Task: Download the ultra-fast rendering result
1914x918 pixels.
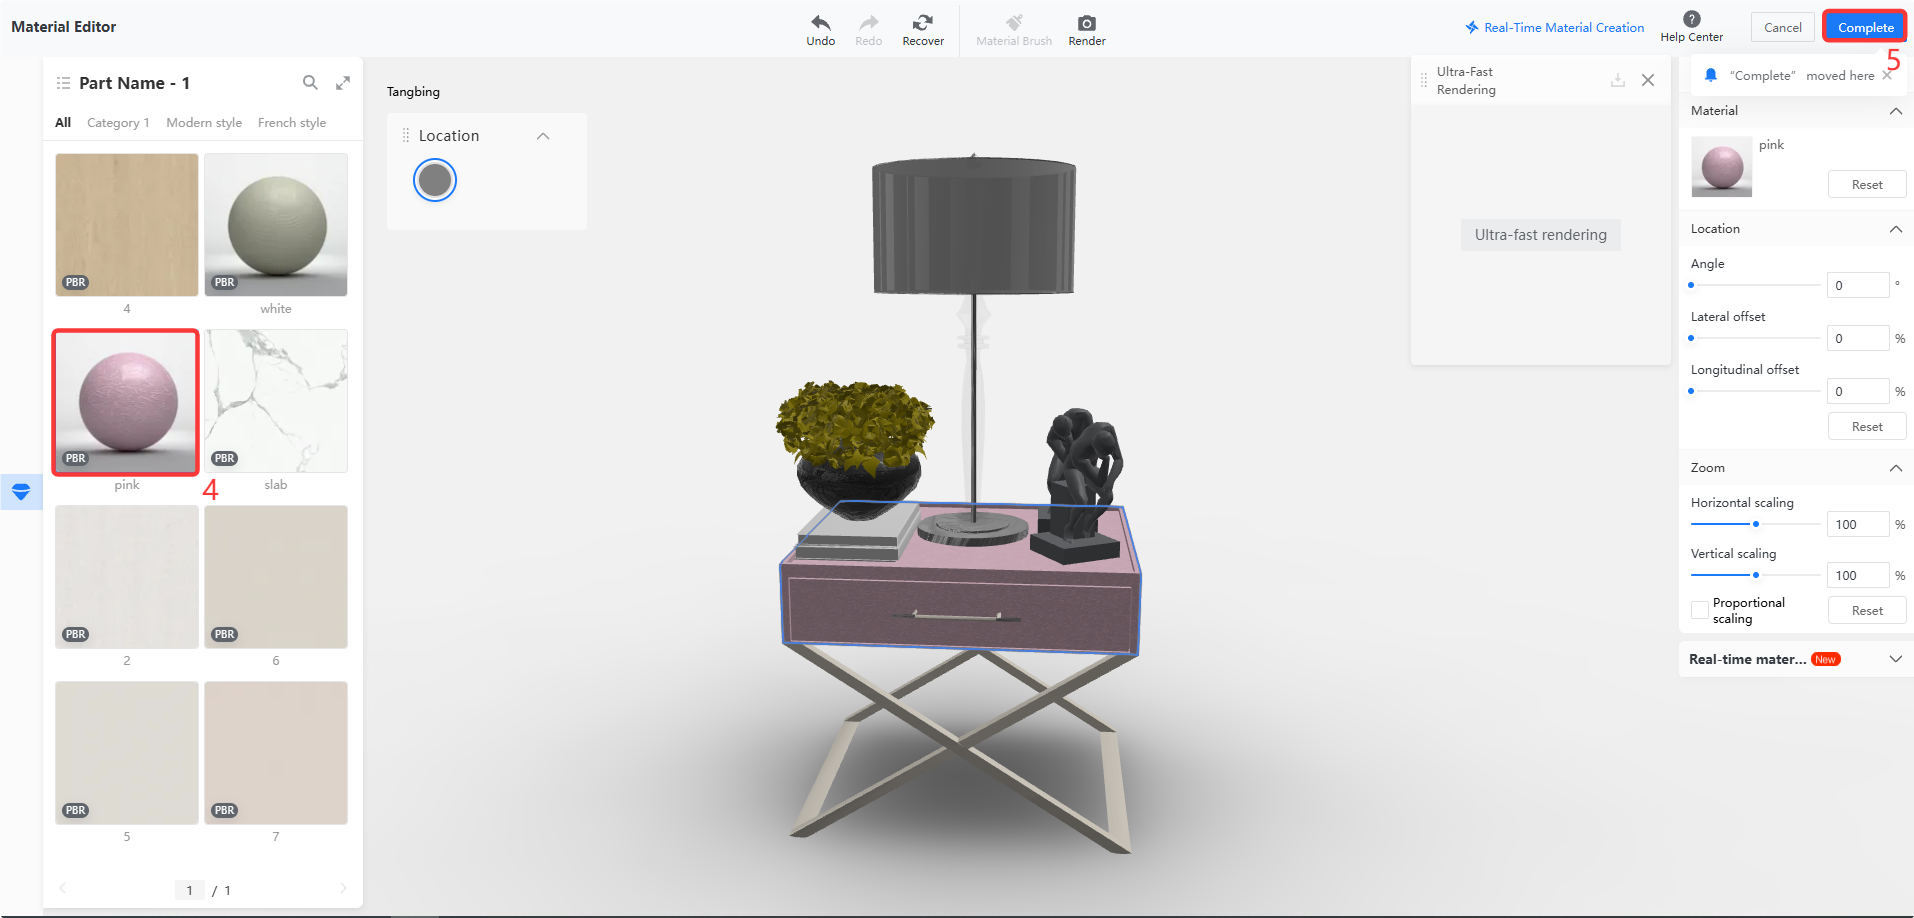Action: click(1617, 80)
